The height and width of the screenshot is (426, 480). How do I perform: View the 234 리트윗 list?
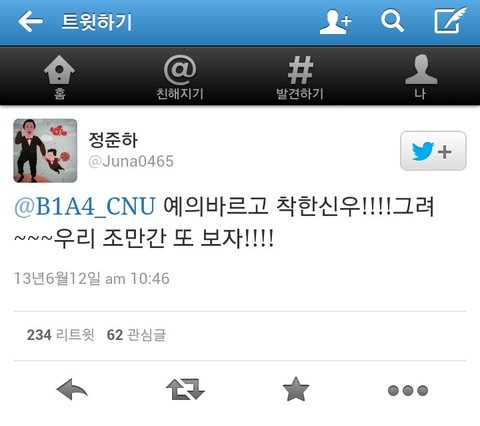[61, 335]
